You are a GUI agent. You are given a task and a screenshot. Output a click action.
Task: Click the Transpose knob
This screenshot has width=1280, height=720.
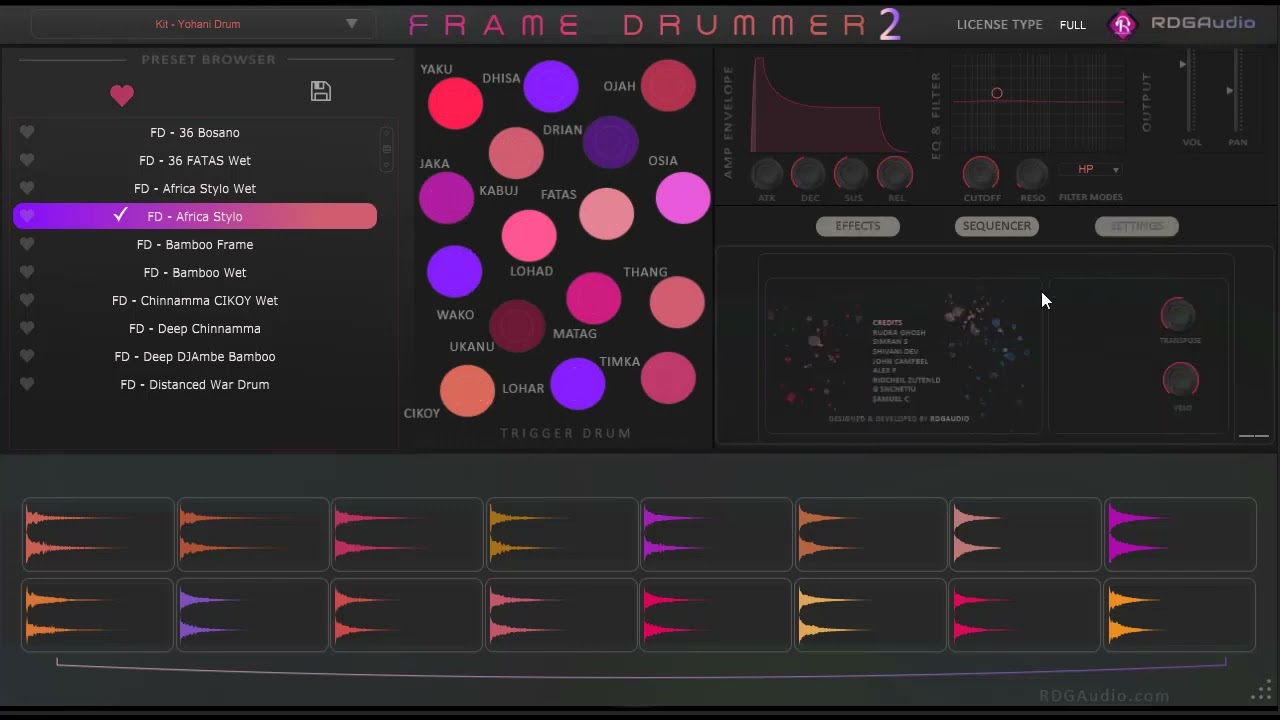coord(1179,315)
